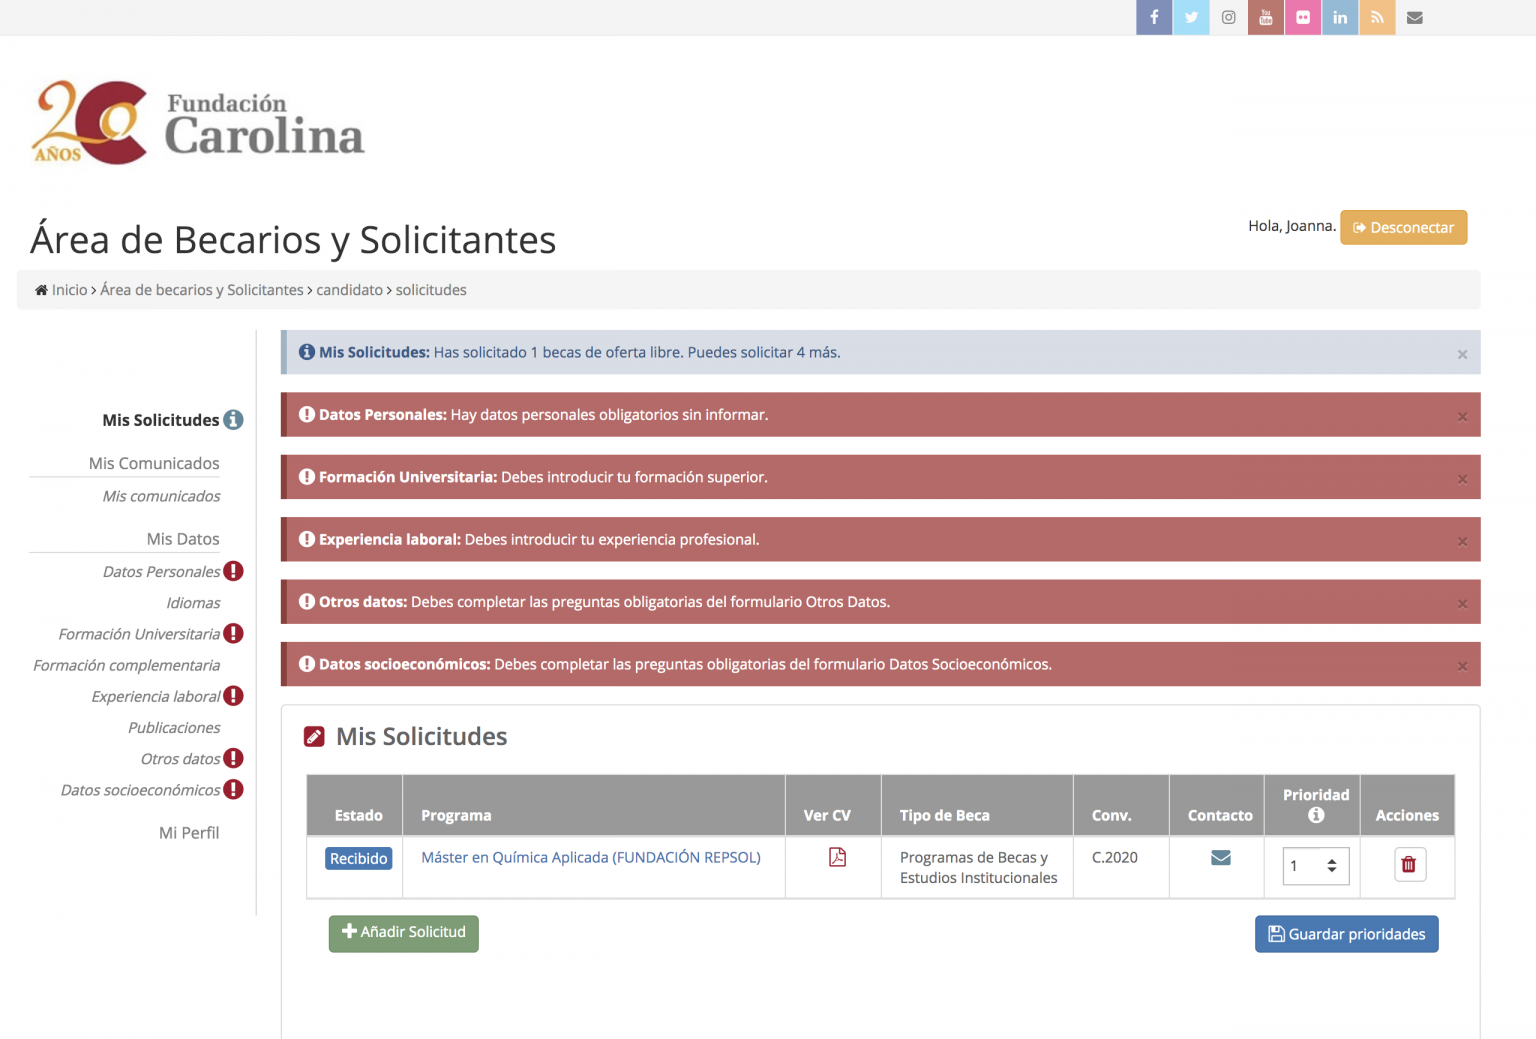Delete the solicitud using the trash icon
Screen dimensions: 1536x1039
pyautogui.click(x=1410, y=864)
